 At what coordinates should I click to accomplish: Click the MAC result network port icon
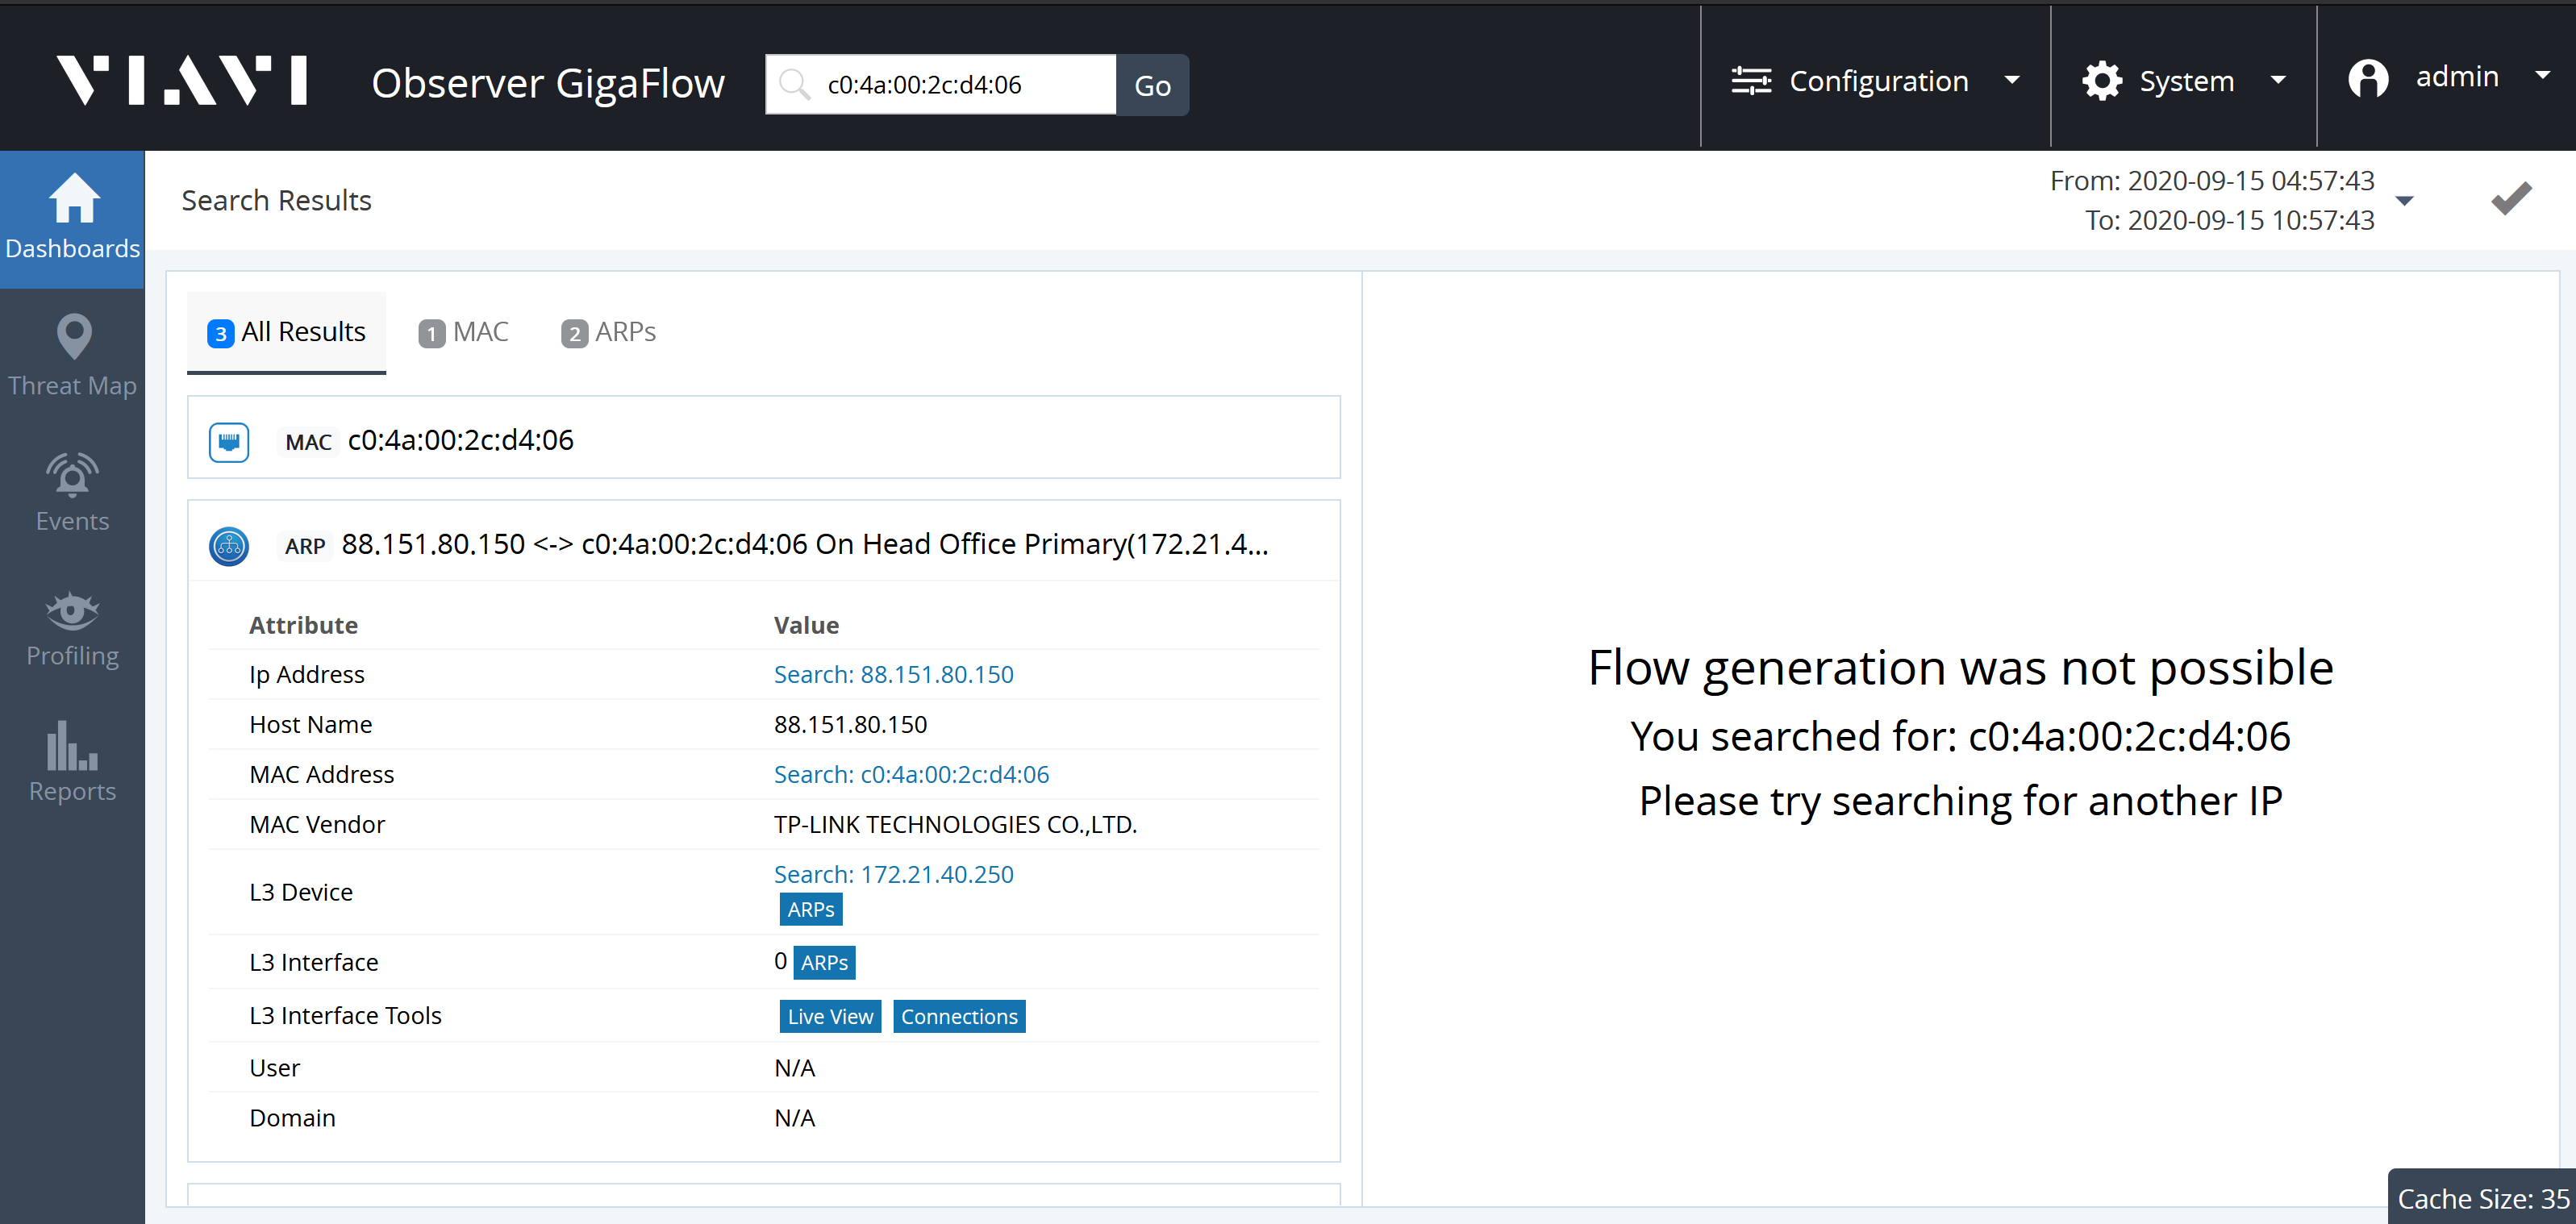pyautogui.click(x=229, y=441)
